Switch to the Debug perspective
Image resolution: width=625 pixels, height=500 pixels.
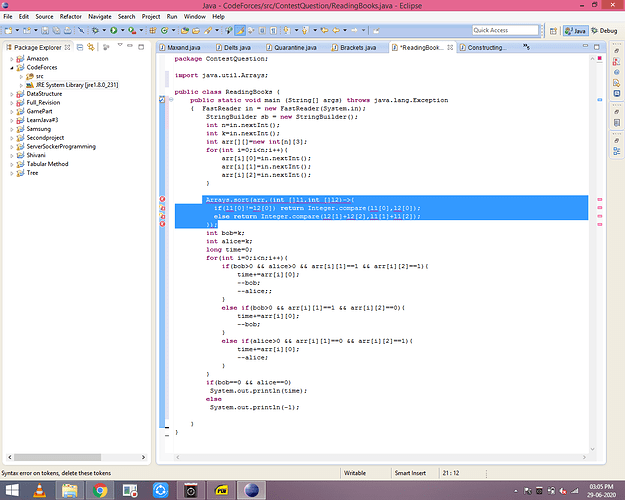[x=604, y=31]
